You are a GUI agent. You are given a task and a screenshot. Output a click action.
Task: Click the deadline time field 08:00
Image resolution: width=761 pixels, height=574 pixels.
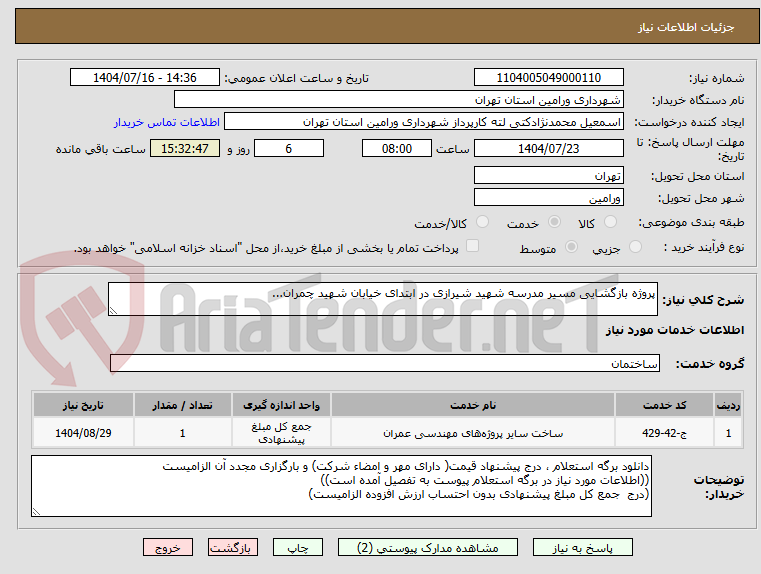coord(397,148)
